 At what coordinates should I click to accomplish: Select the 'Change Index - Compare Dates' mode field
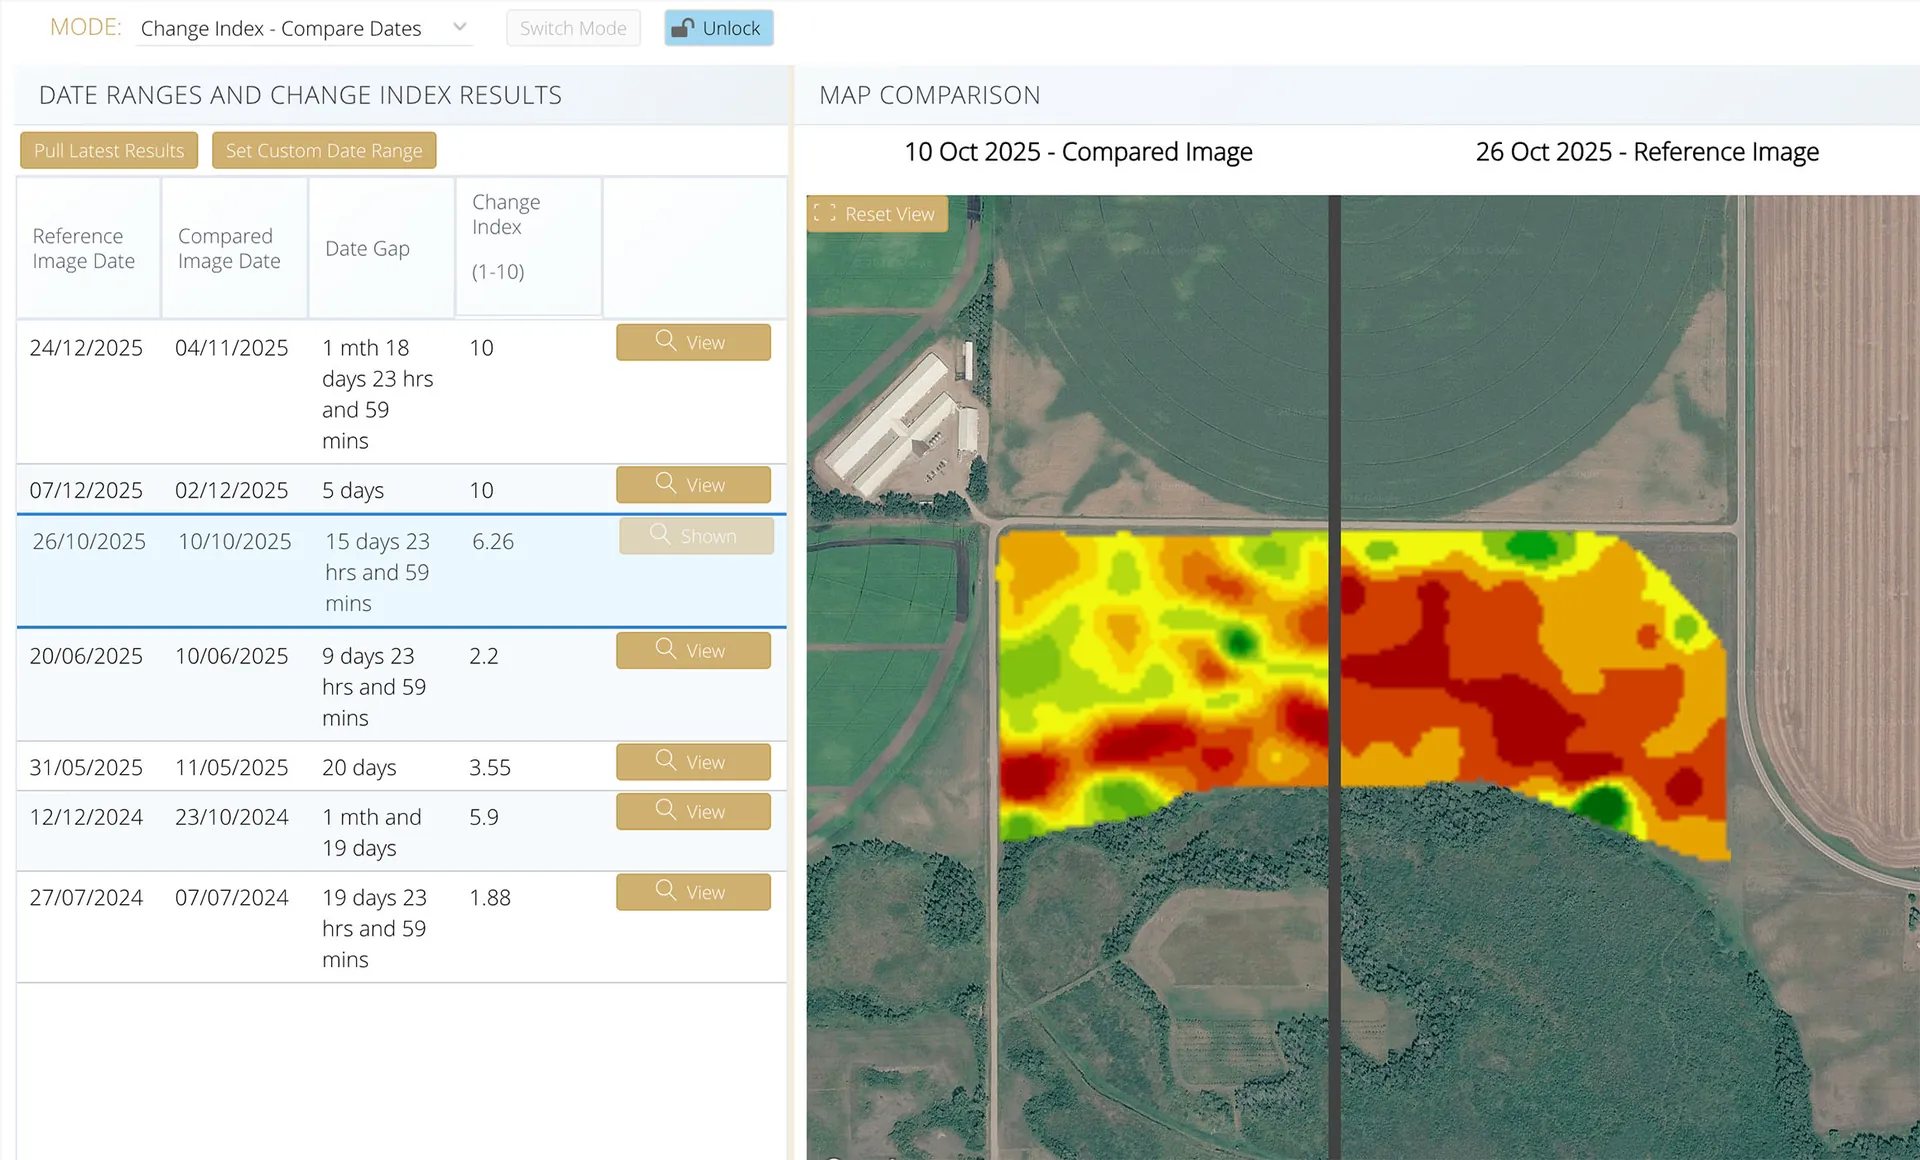click(x=304, y=28)
